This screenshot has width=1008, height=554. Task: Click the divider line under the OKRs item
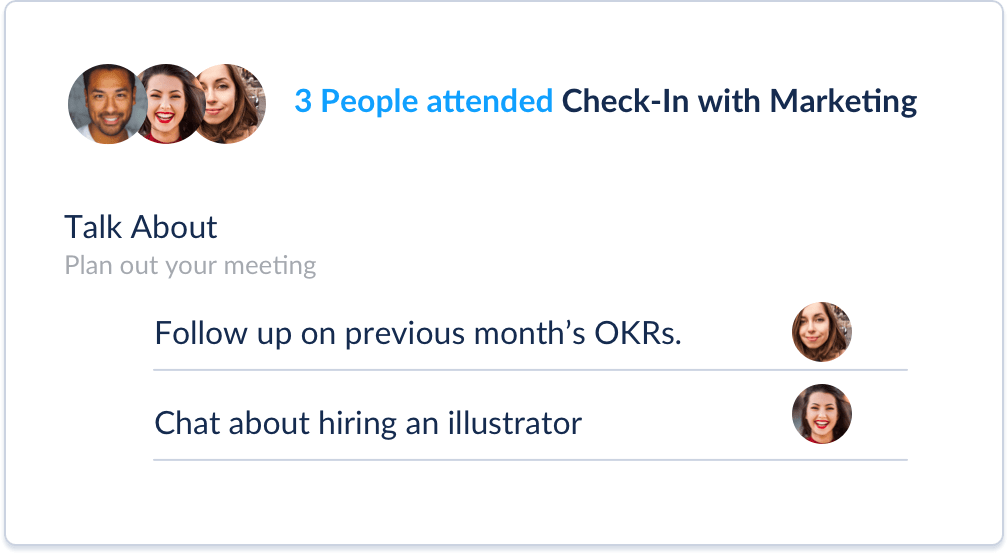(x=530, y=370)
